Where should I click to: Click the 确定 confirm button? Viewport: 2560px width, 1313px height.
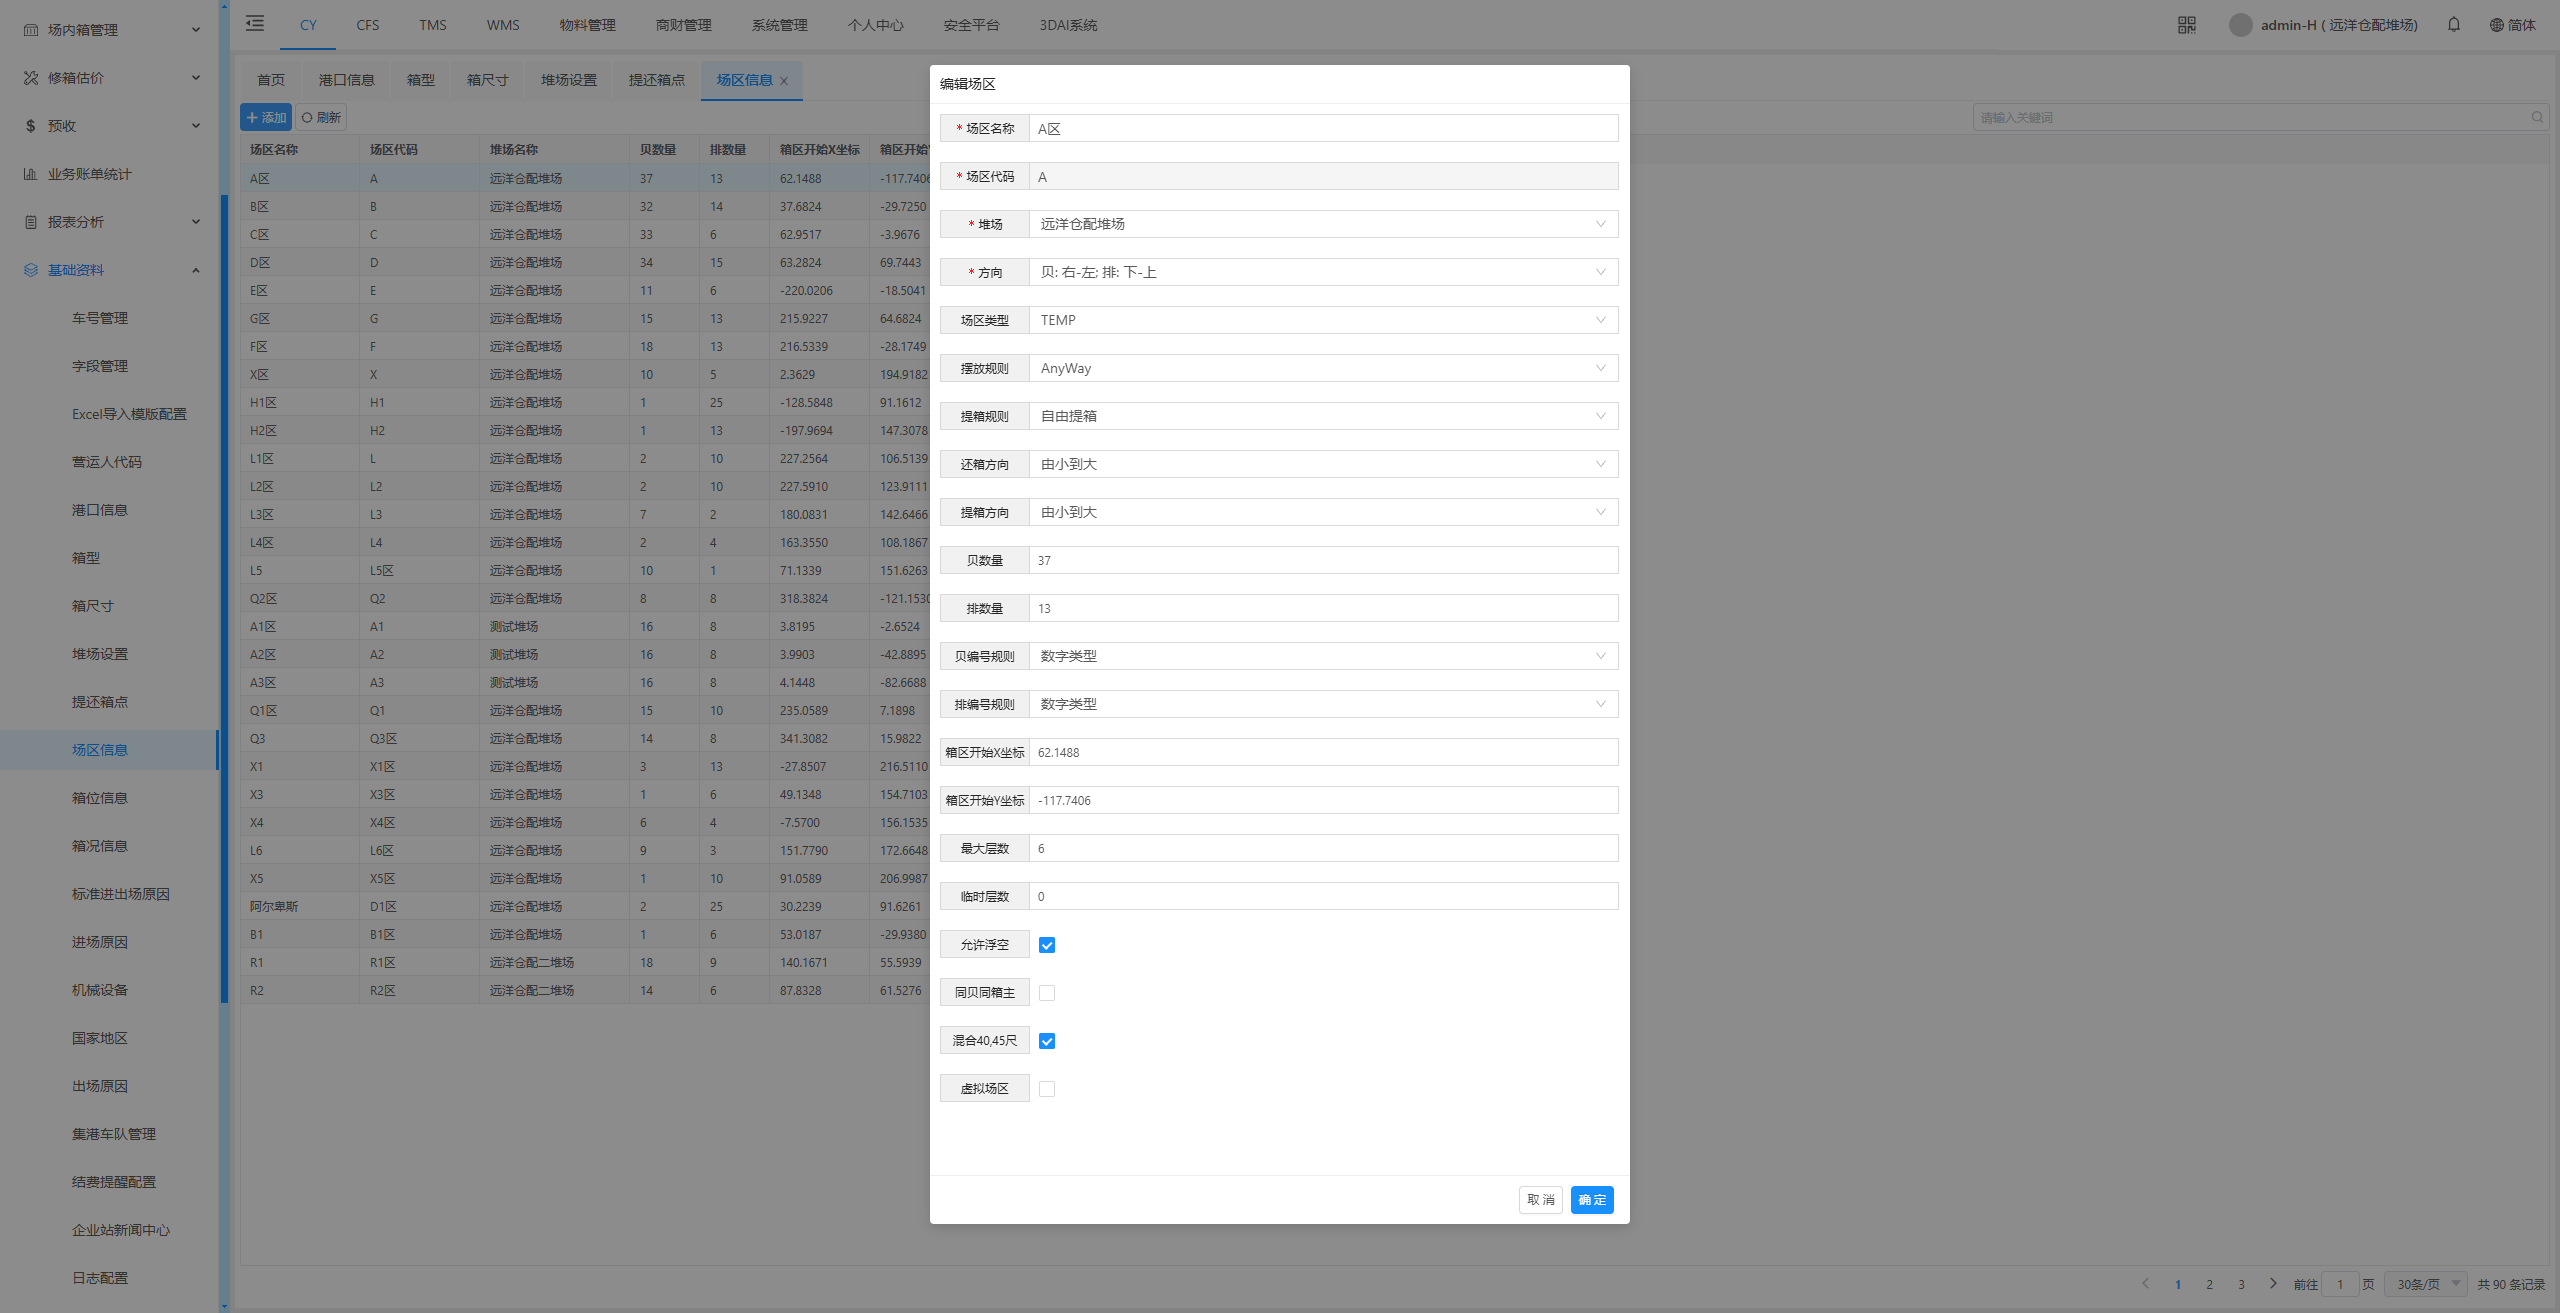(x=1591, y=1200)
